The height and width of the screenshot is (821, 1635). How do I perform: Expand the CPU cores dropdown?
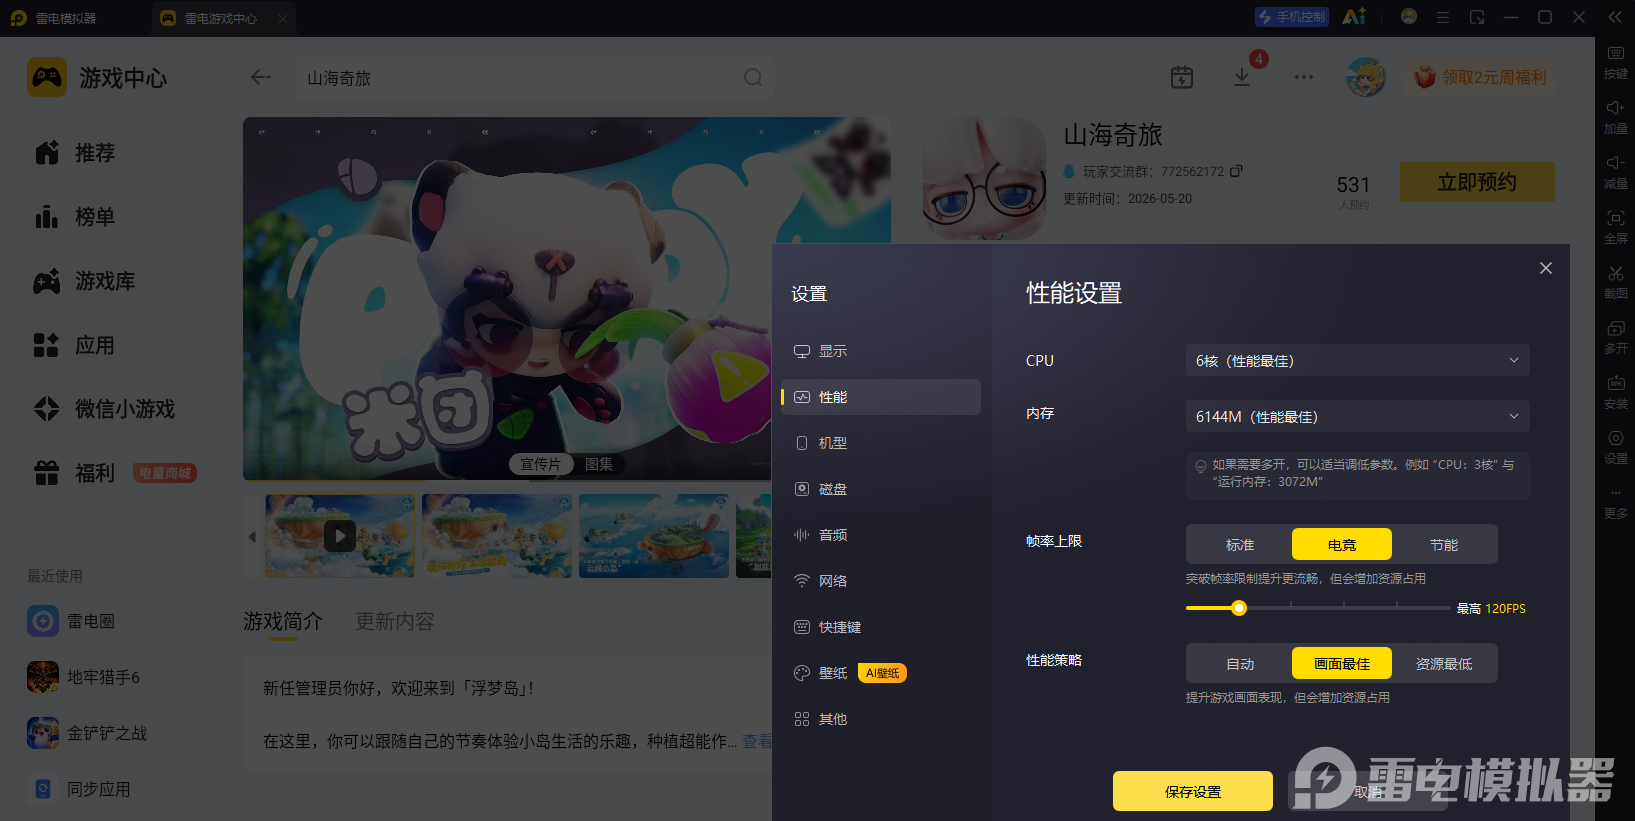coord(1357,360)
